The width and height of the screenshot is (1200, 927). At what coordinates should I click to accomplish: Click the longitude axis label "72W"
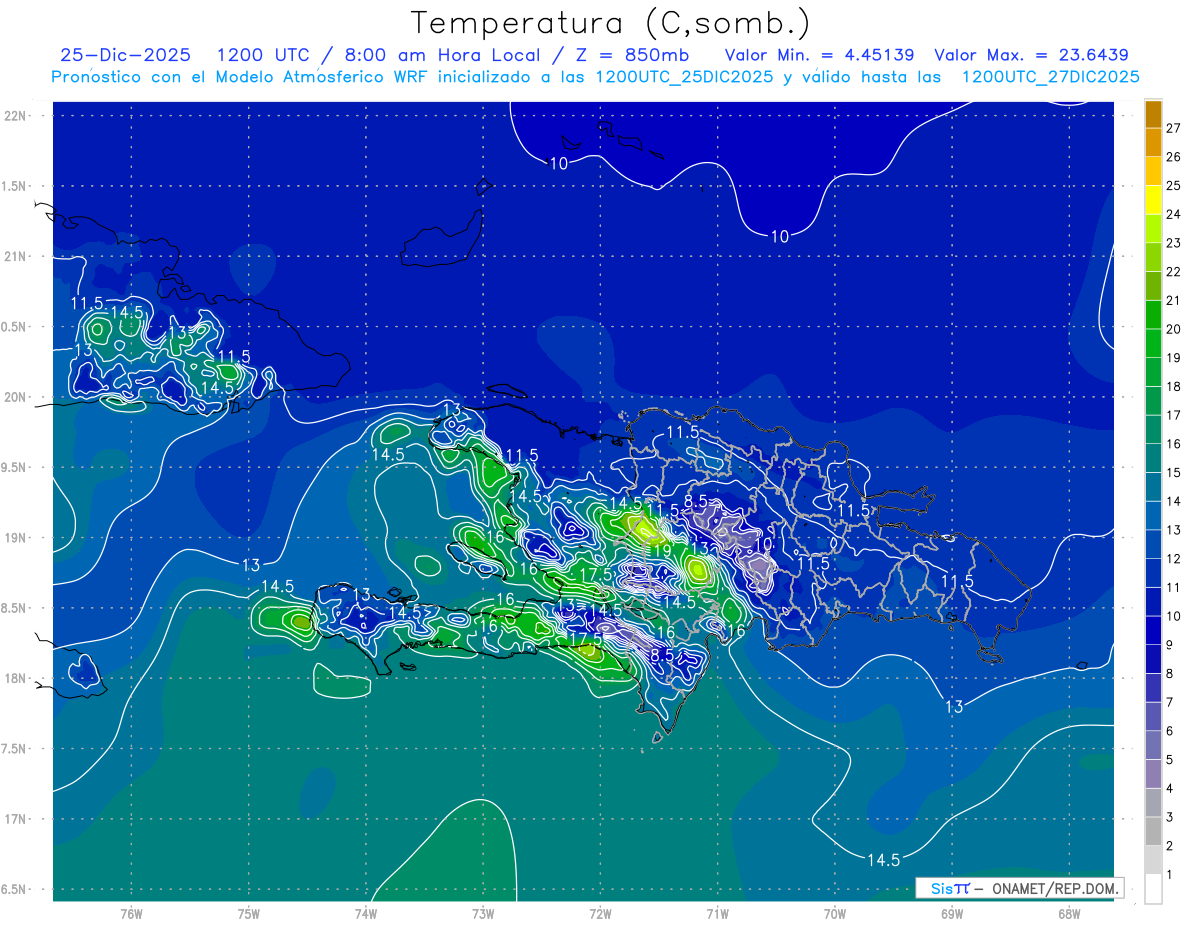tap(600, 914)
